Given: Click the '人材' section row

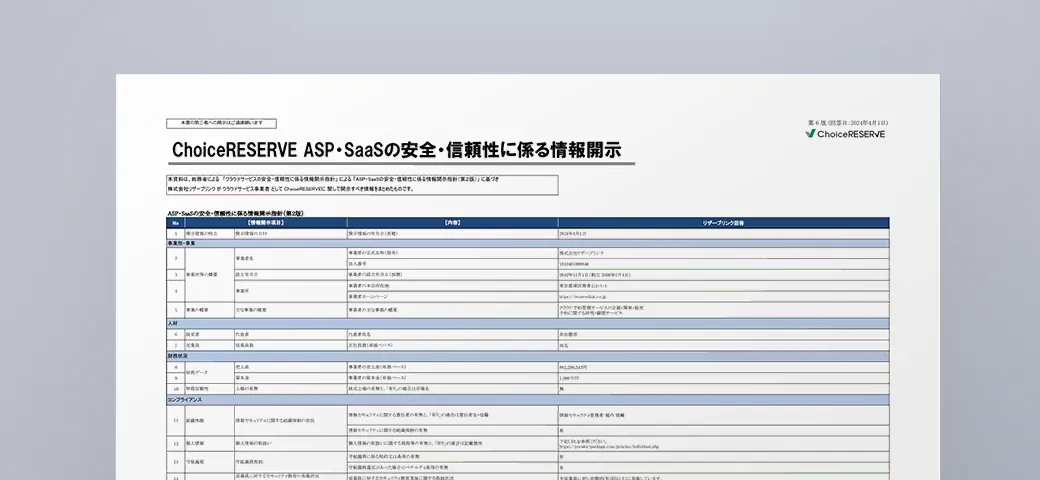Looking at the screenshot, I should [528, 324].
